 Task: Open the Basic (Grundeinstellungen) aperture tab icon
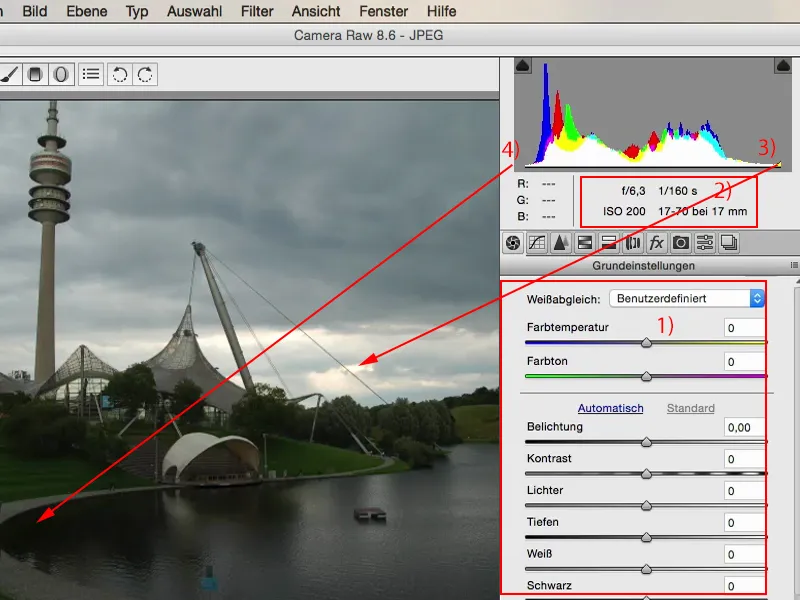tap(513, 243)
